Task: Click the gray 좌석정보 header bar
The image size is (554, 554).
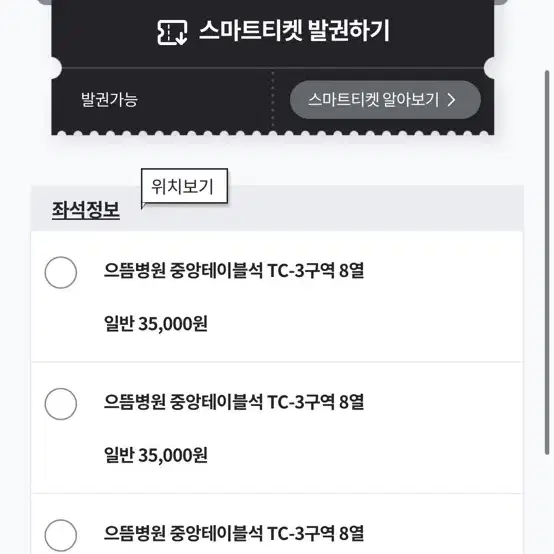Action: coord(277,208)
